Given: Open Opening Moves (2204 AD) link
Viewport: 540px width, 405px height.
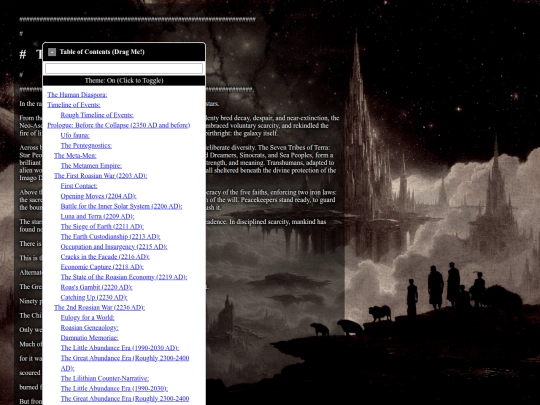Looking at the screenshot, I should [x=98, y=196].
